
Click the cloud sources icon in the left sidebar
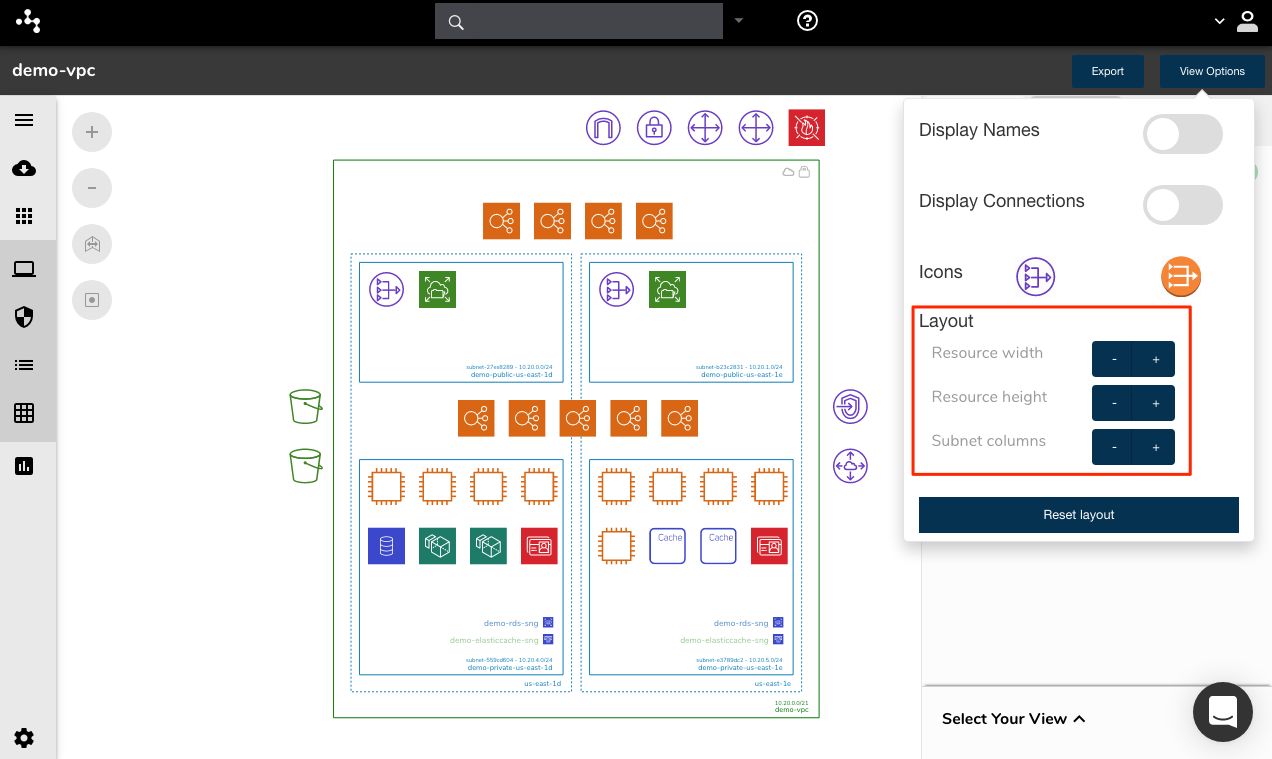24,168
